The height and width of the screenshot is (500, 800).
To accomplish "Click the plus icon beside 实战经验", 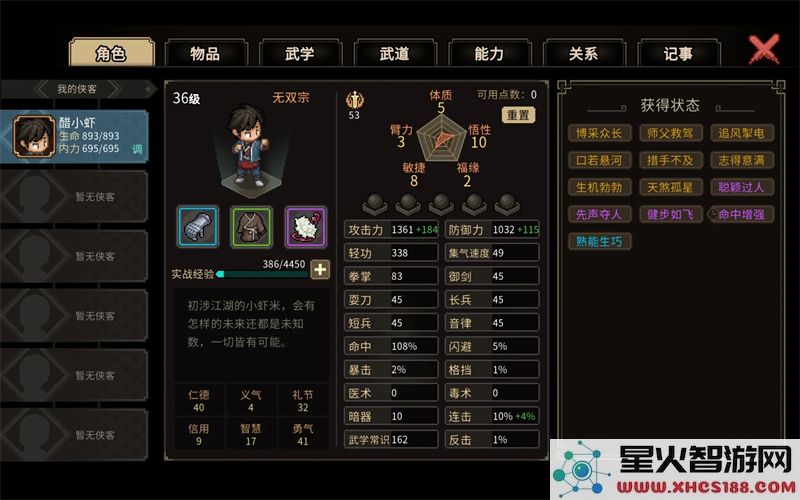I will pos(320,269).
